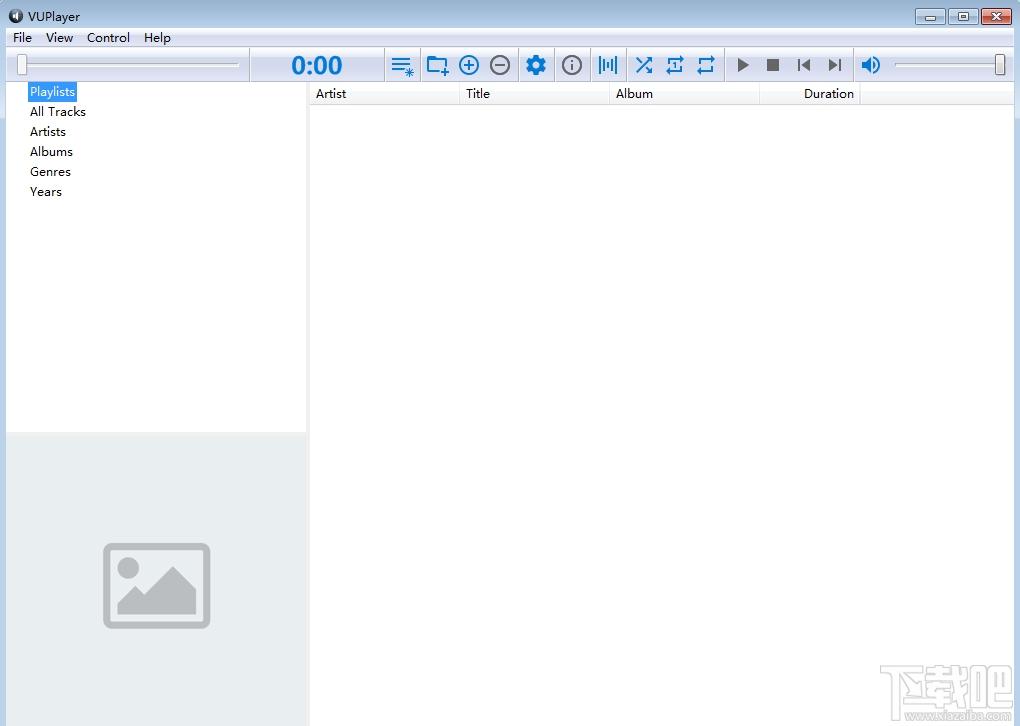This screenshot has width=1020, height=726.
Task: Open the Help menu
Action: 157,38
